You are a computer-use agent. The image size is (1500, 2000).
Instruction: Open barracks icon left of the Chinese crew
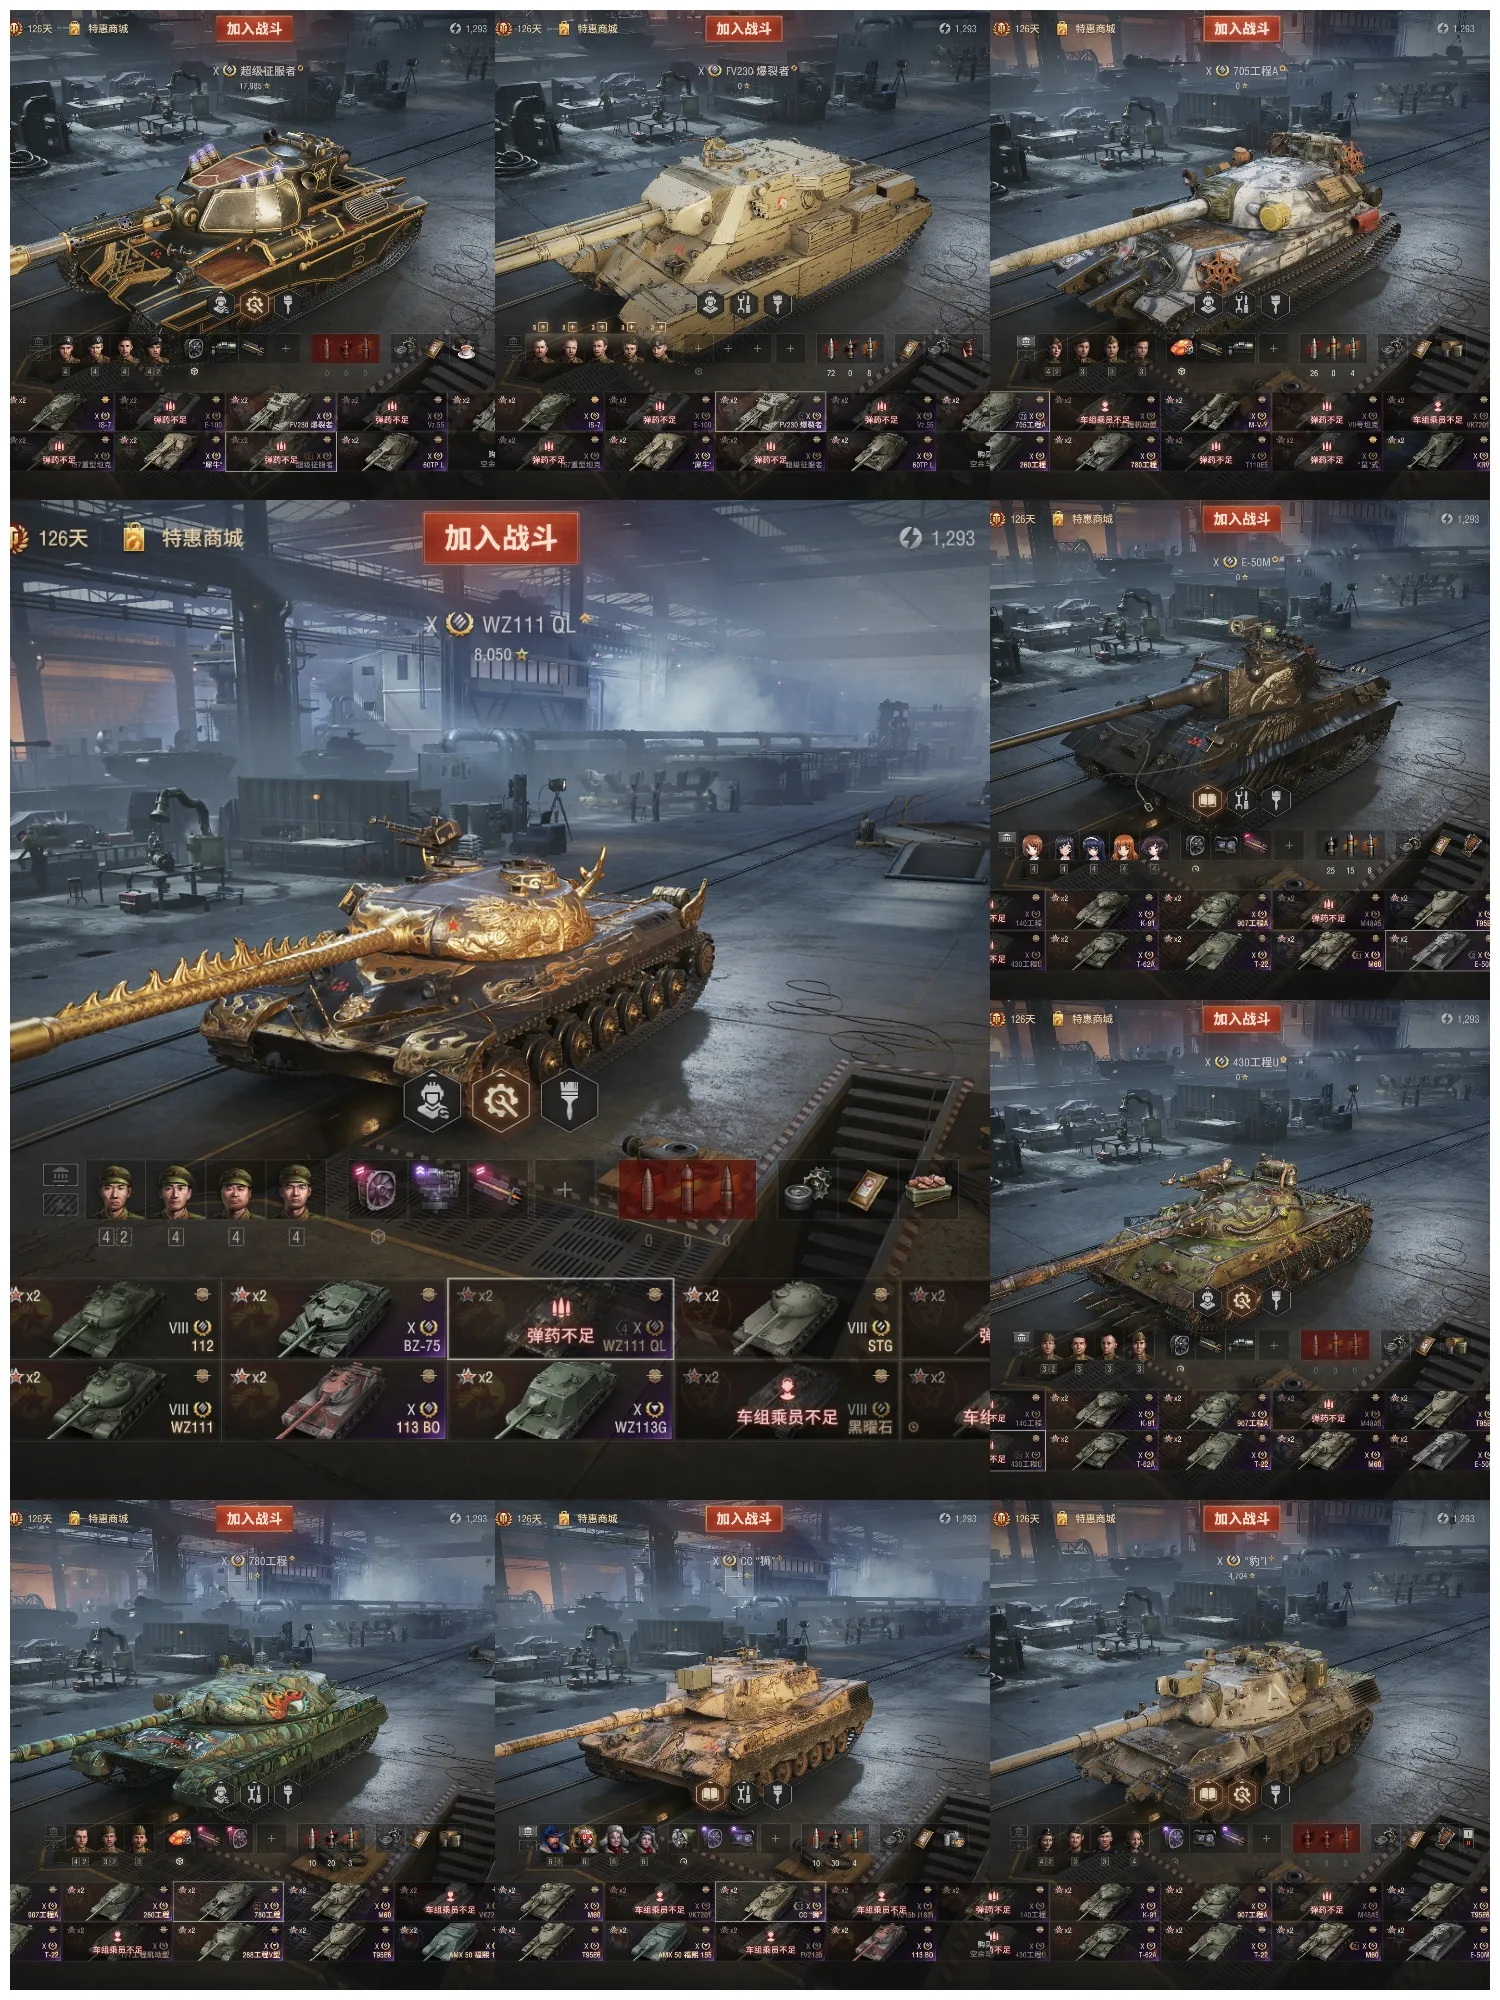60,1175
